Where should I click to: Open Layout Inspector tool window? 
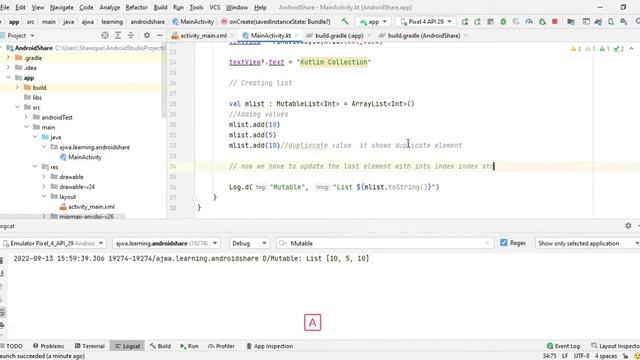point(615,346)
